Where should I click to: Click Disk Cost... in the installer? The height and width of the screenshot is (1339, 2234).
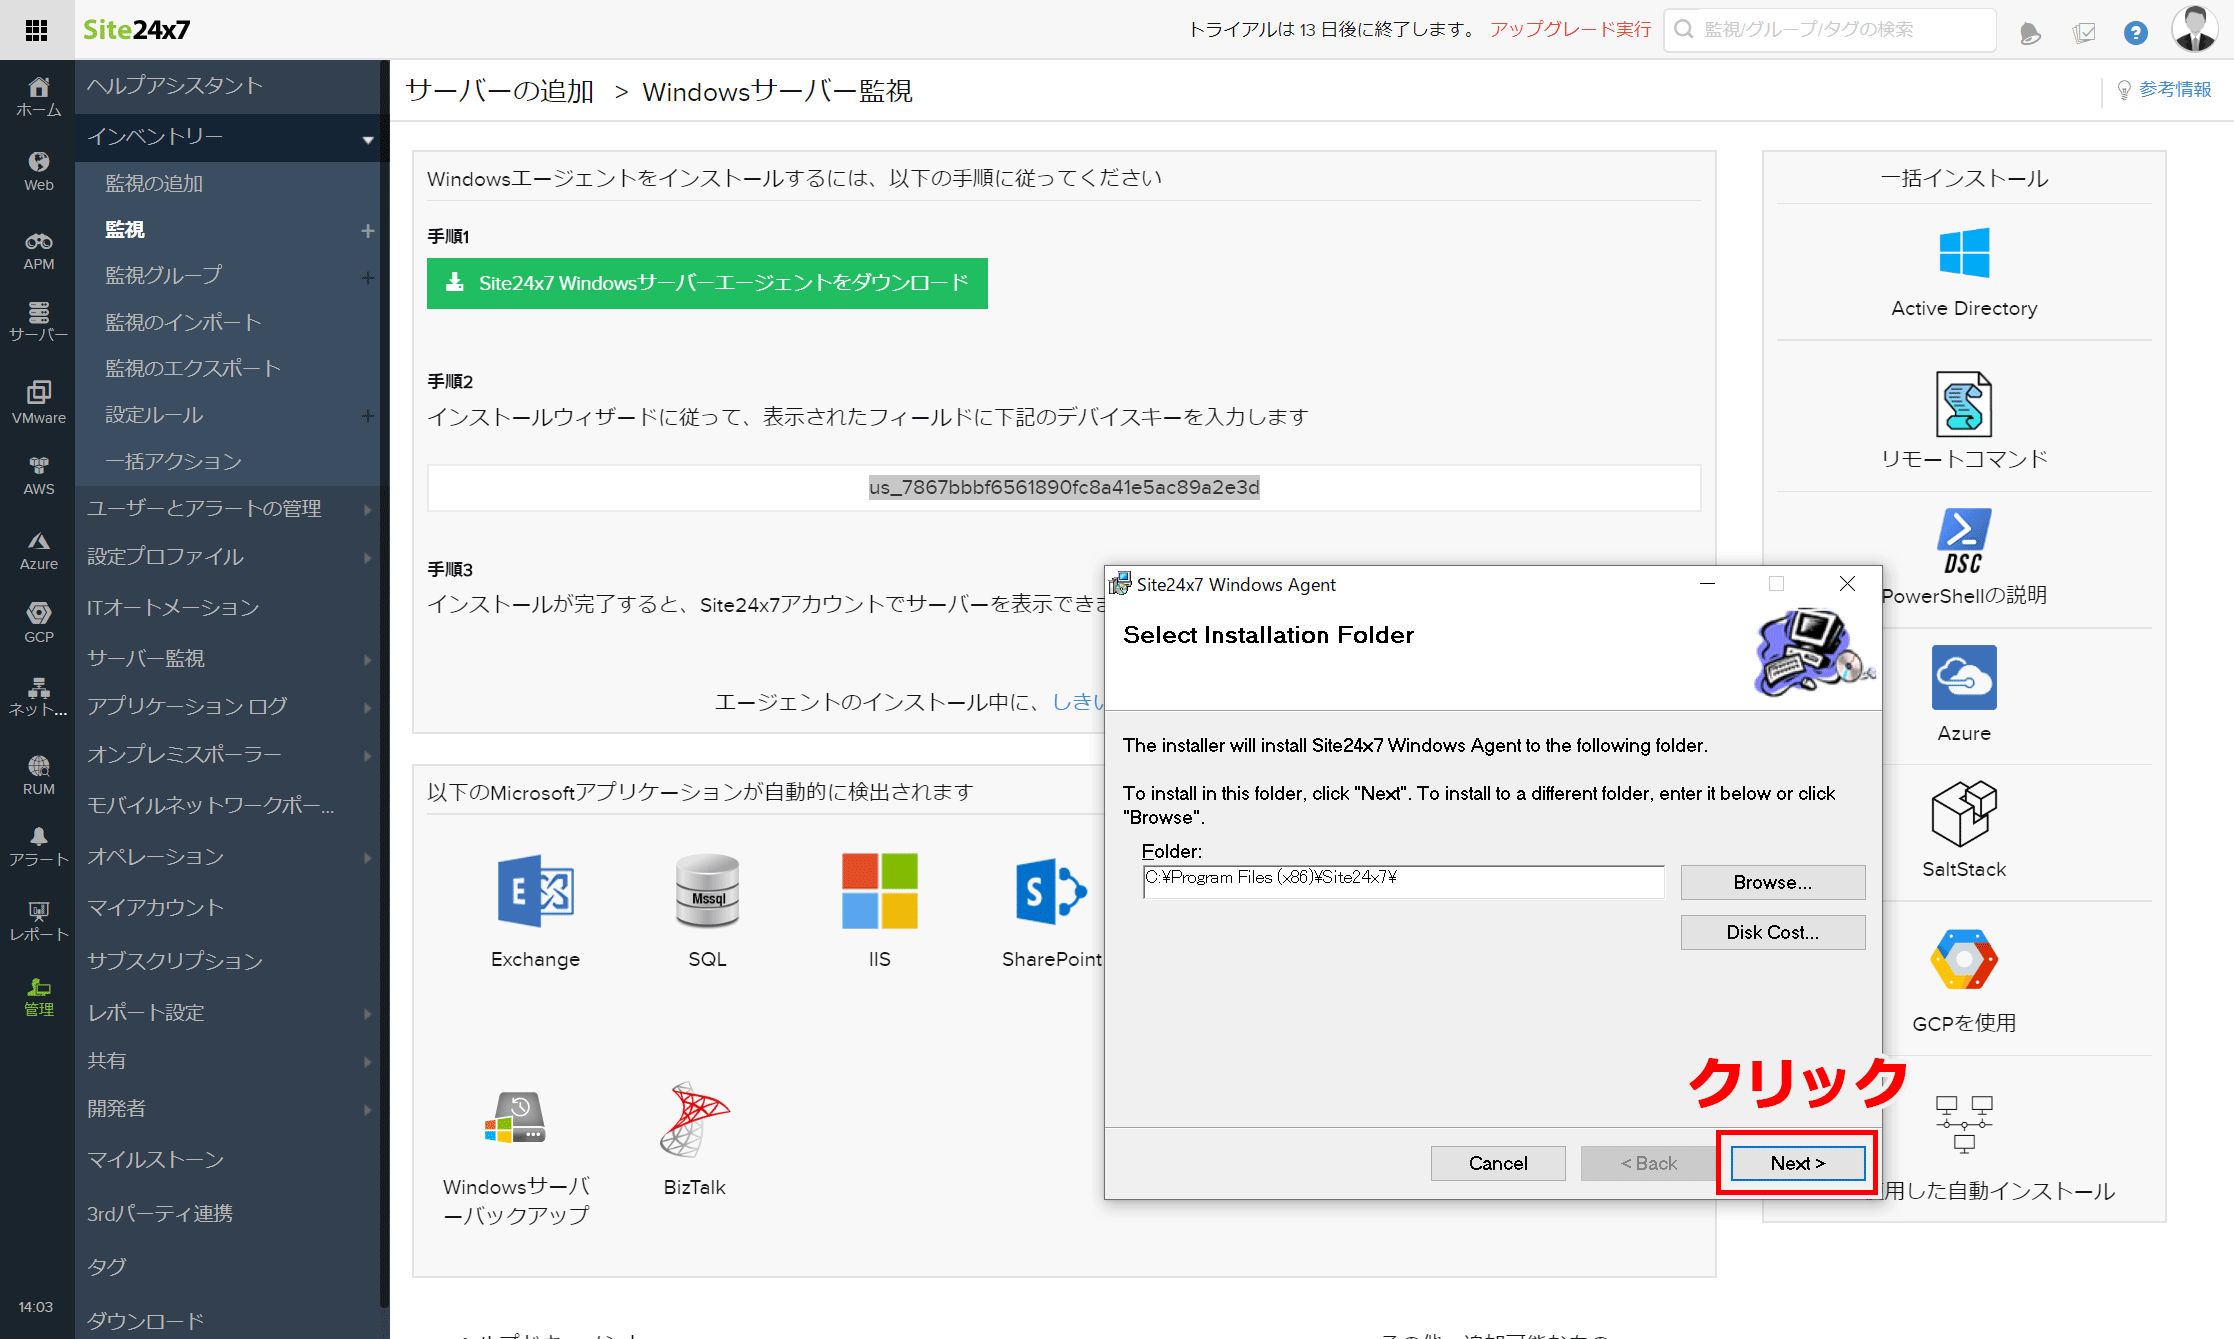[1772, 932]
